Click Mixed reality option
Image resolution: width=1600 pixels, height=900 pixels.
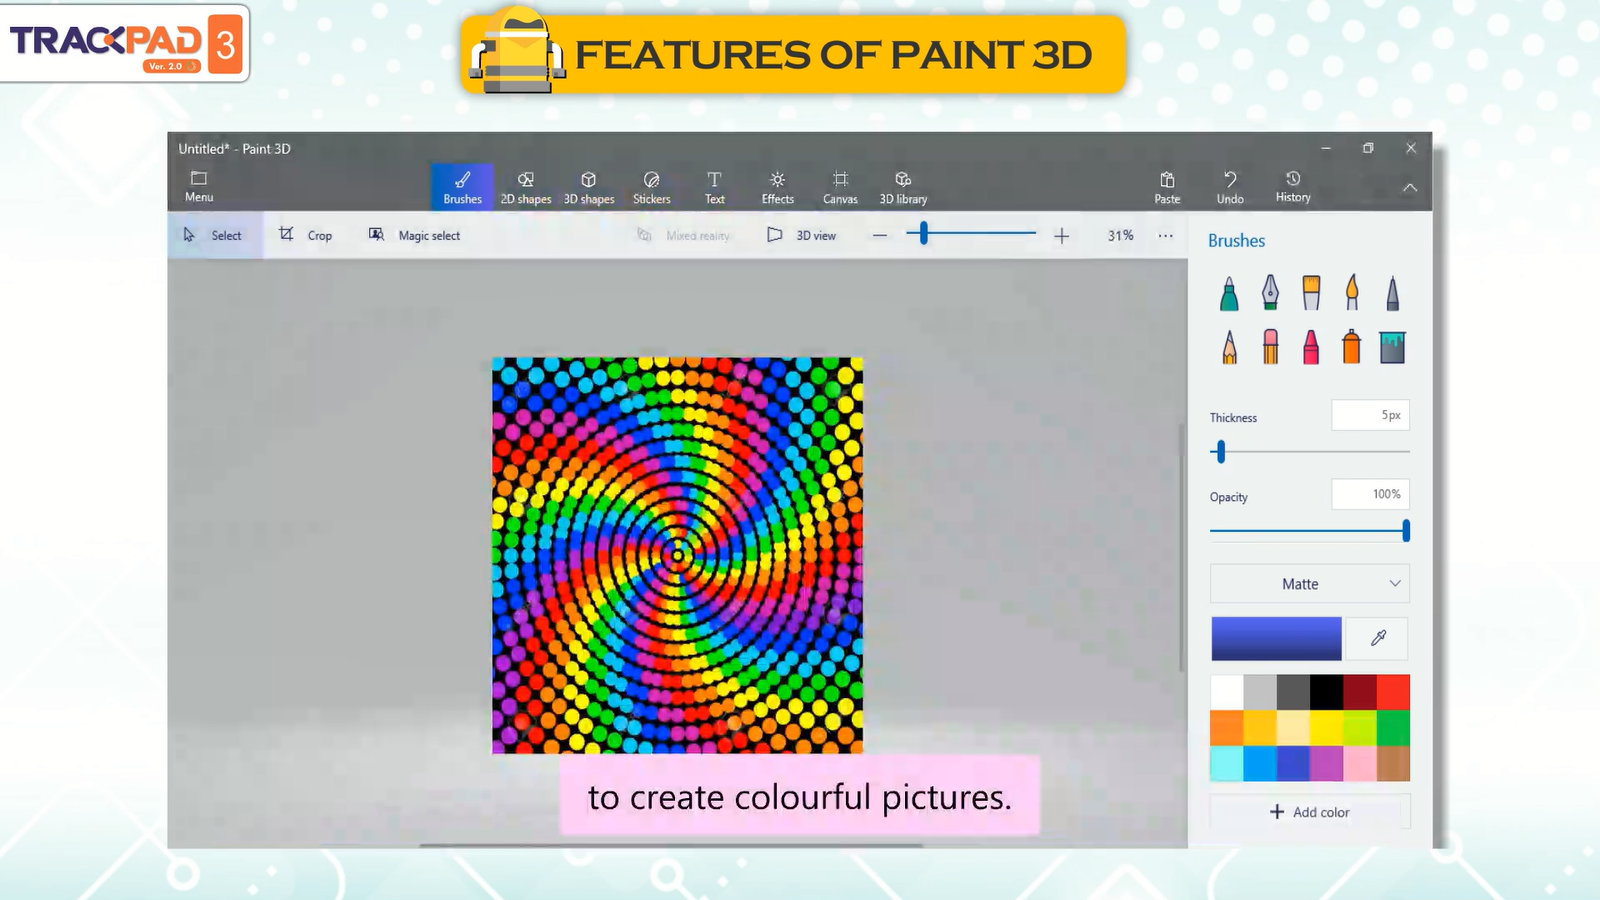pos(684,236)
